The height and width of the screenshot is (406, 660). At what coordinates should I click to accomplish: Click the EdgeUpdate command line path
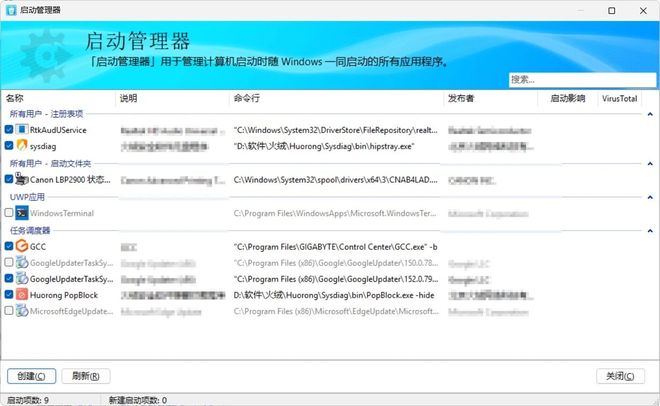(336, 311)
